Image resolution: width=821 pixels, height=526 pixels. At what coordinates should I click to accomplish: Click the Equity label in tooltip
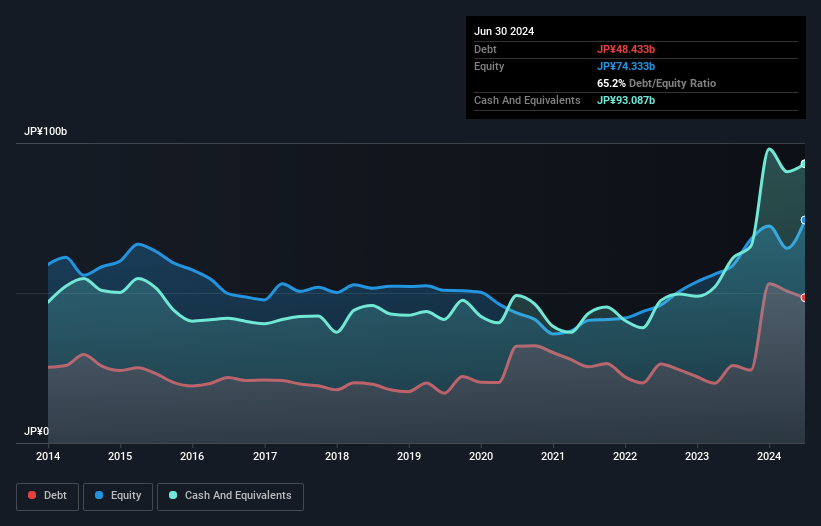[489, 66]
